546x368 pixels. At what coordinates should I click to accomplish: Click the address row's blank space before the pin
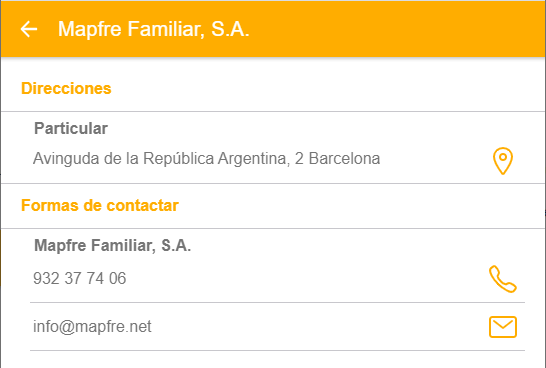coord(435,159)
